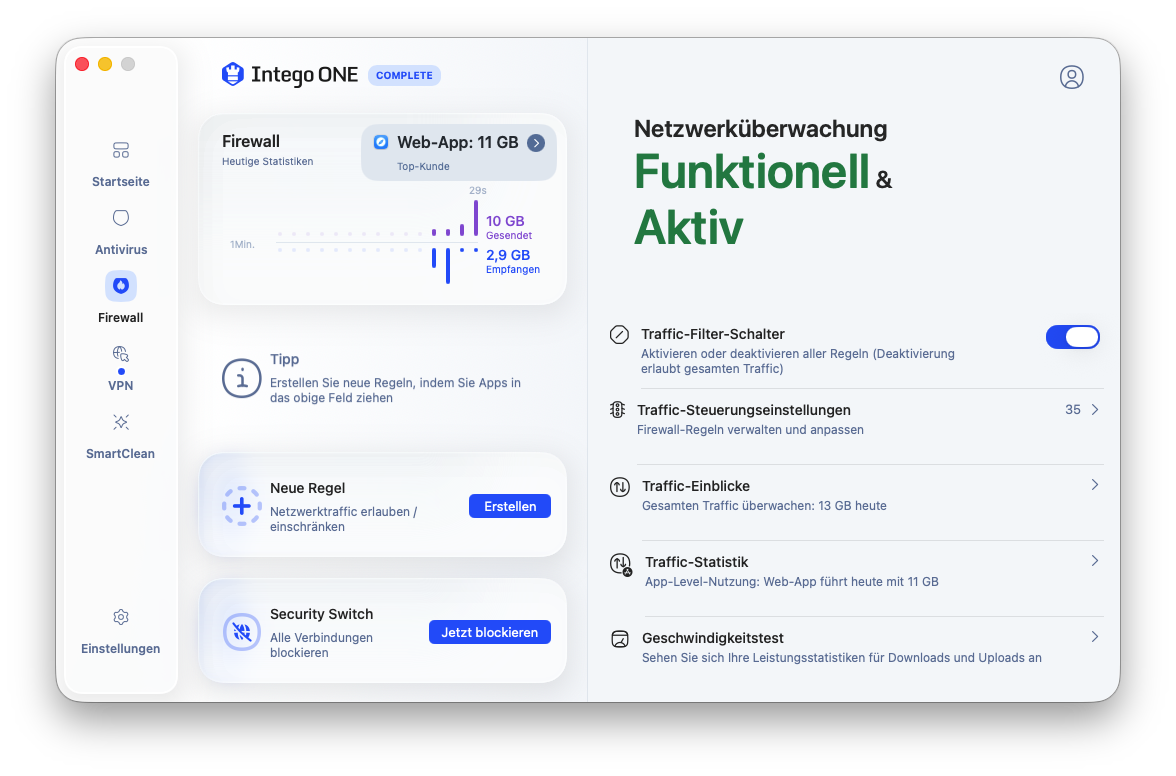The width and height of the screenshot is (1176, 776).
Task: Click the Security Switch block icon
Action: pos(242,632)
